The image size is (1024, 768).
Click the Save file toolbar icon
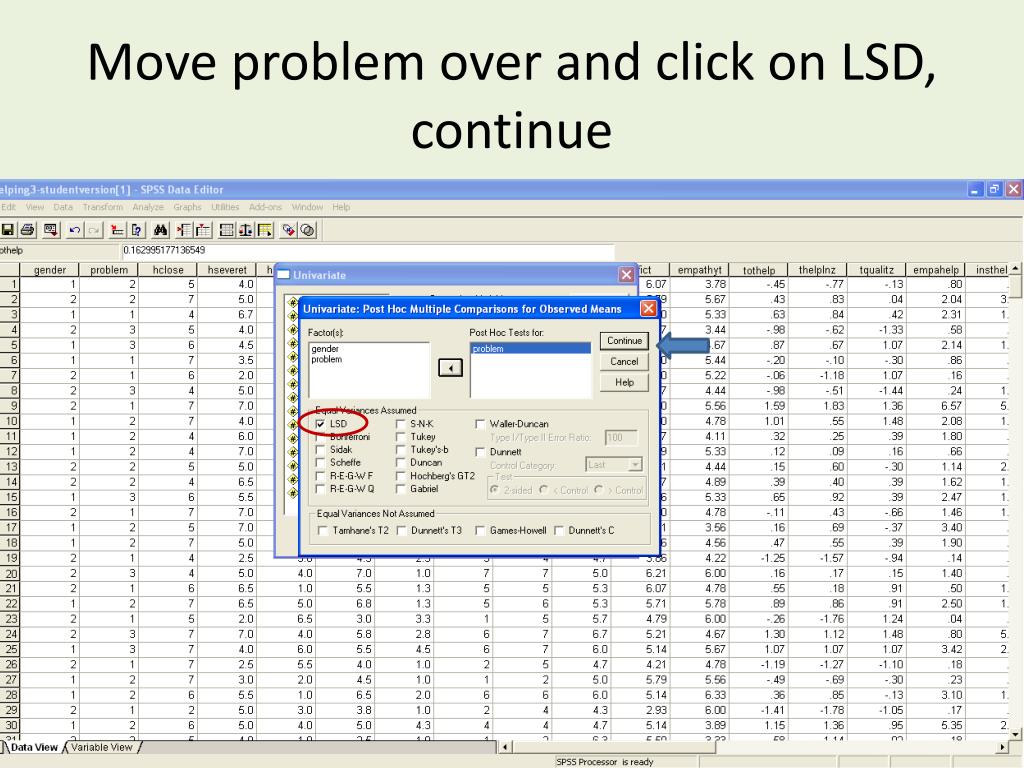8,230
